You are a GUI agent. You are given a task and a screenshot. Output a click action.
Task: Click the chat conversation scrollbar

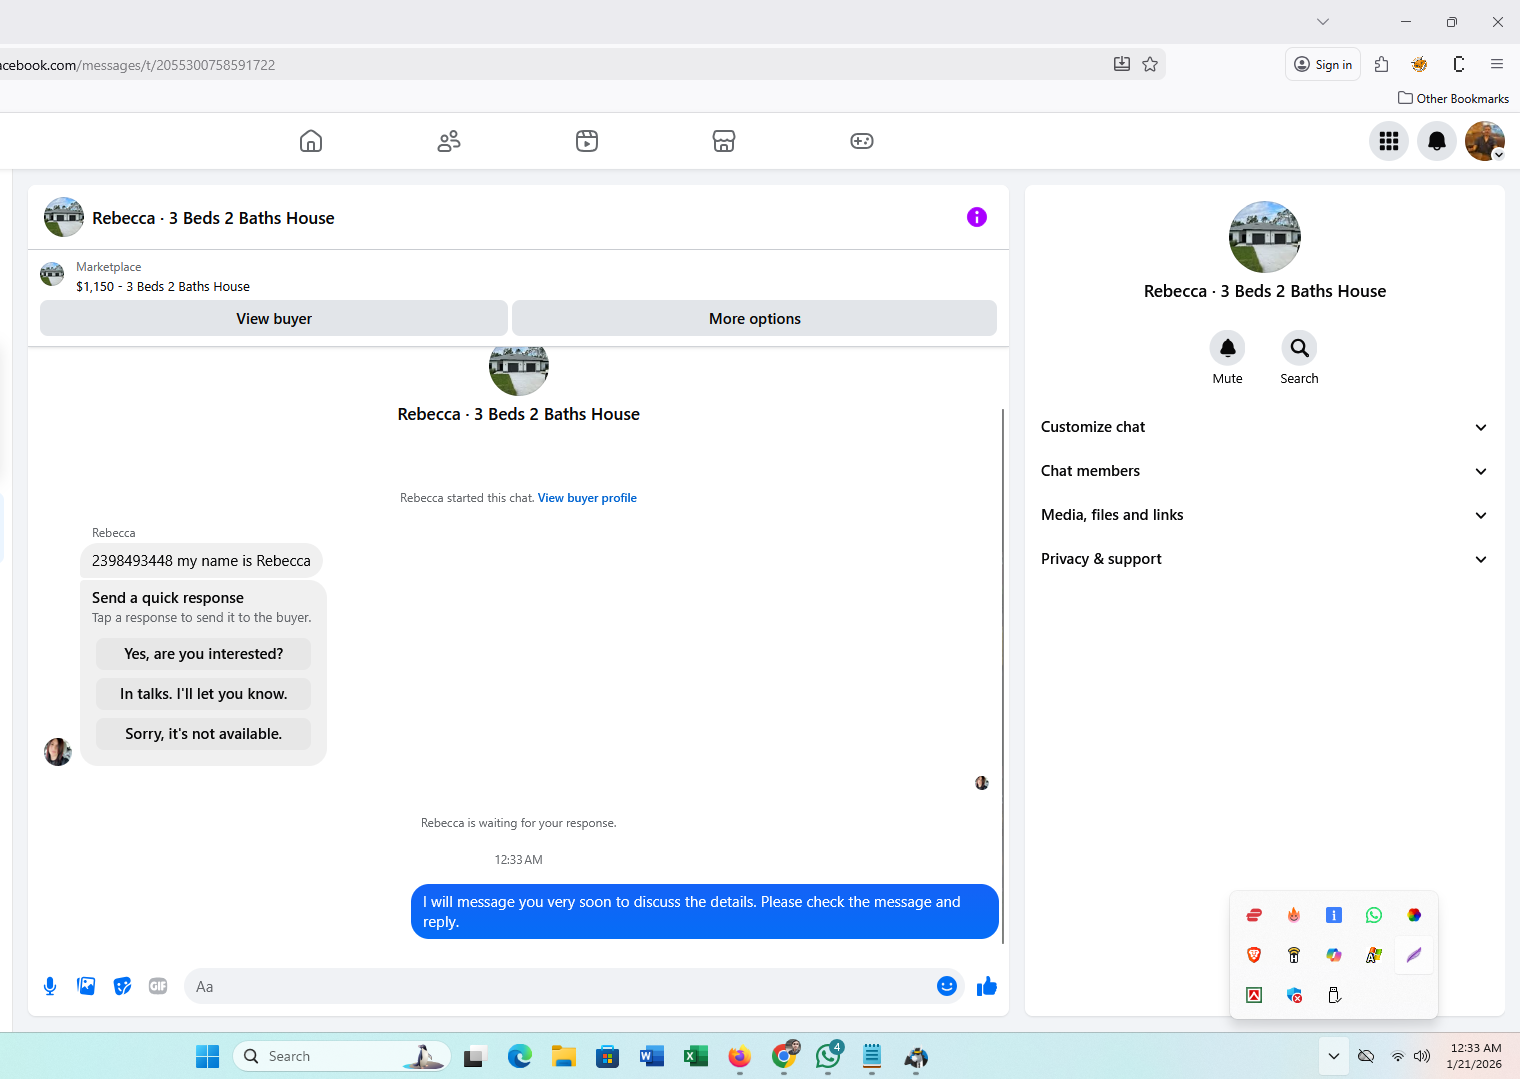click(1003, 676)
